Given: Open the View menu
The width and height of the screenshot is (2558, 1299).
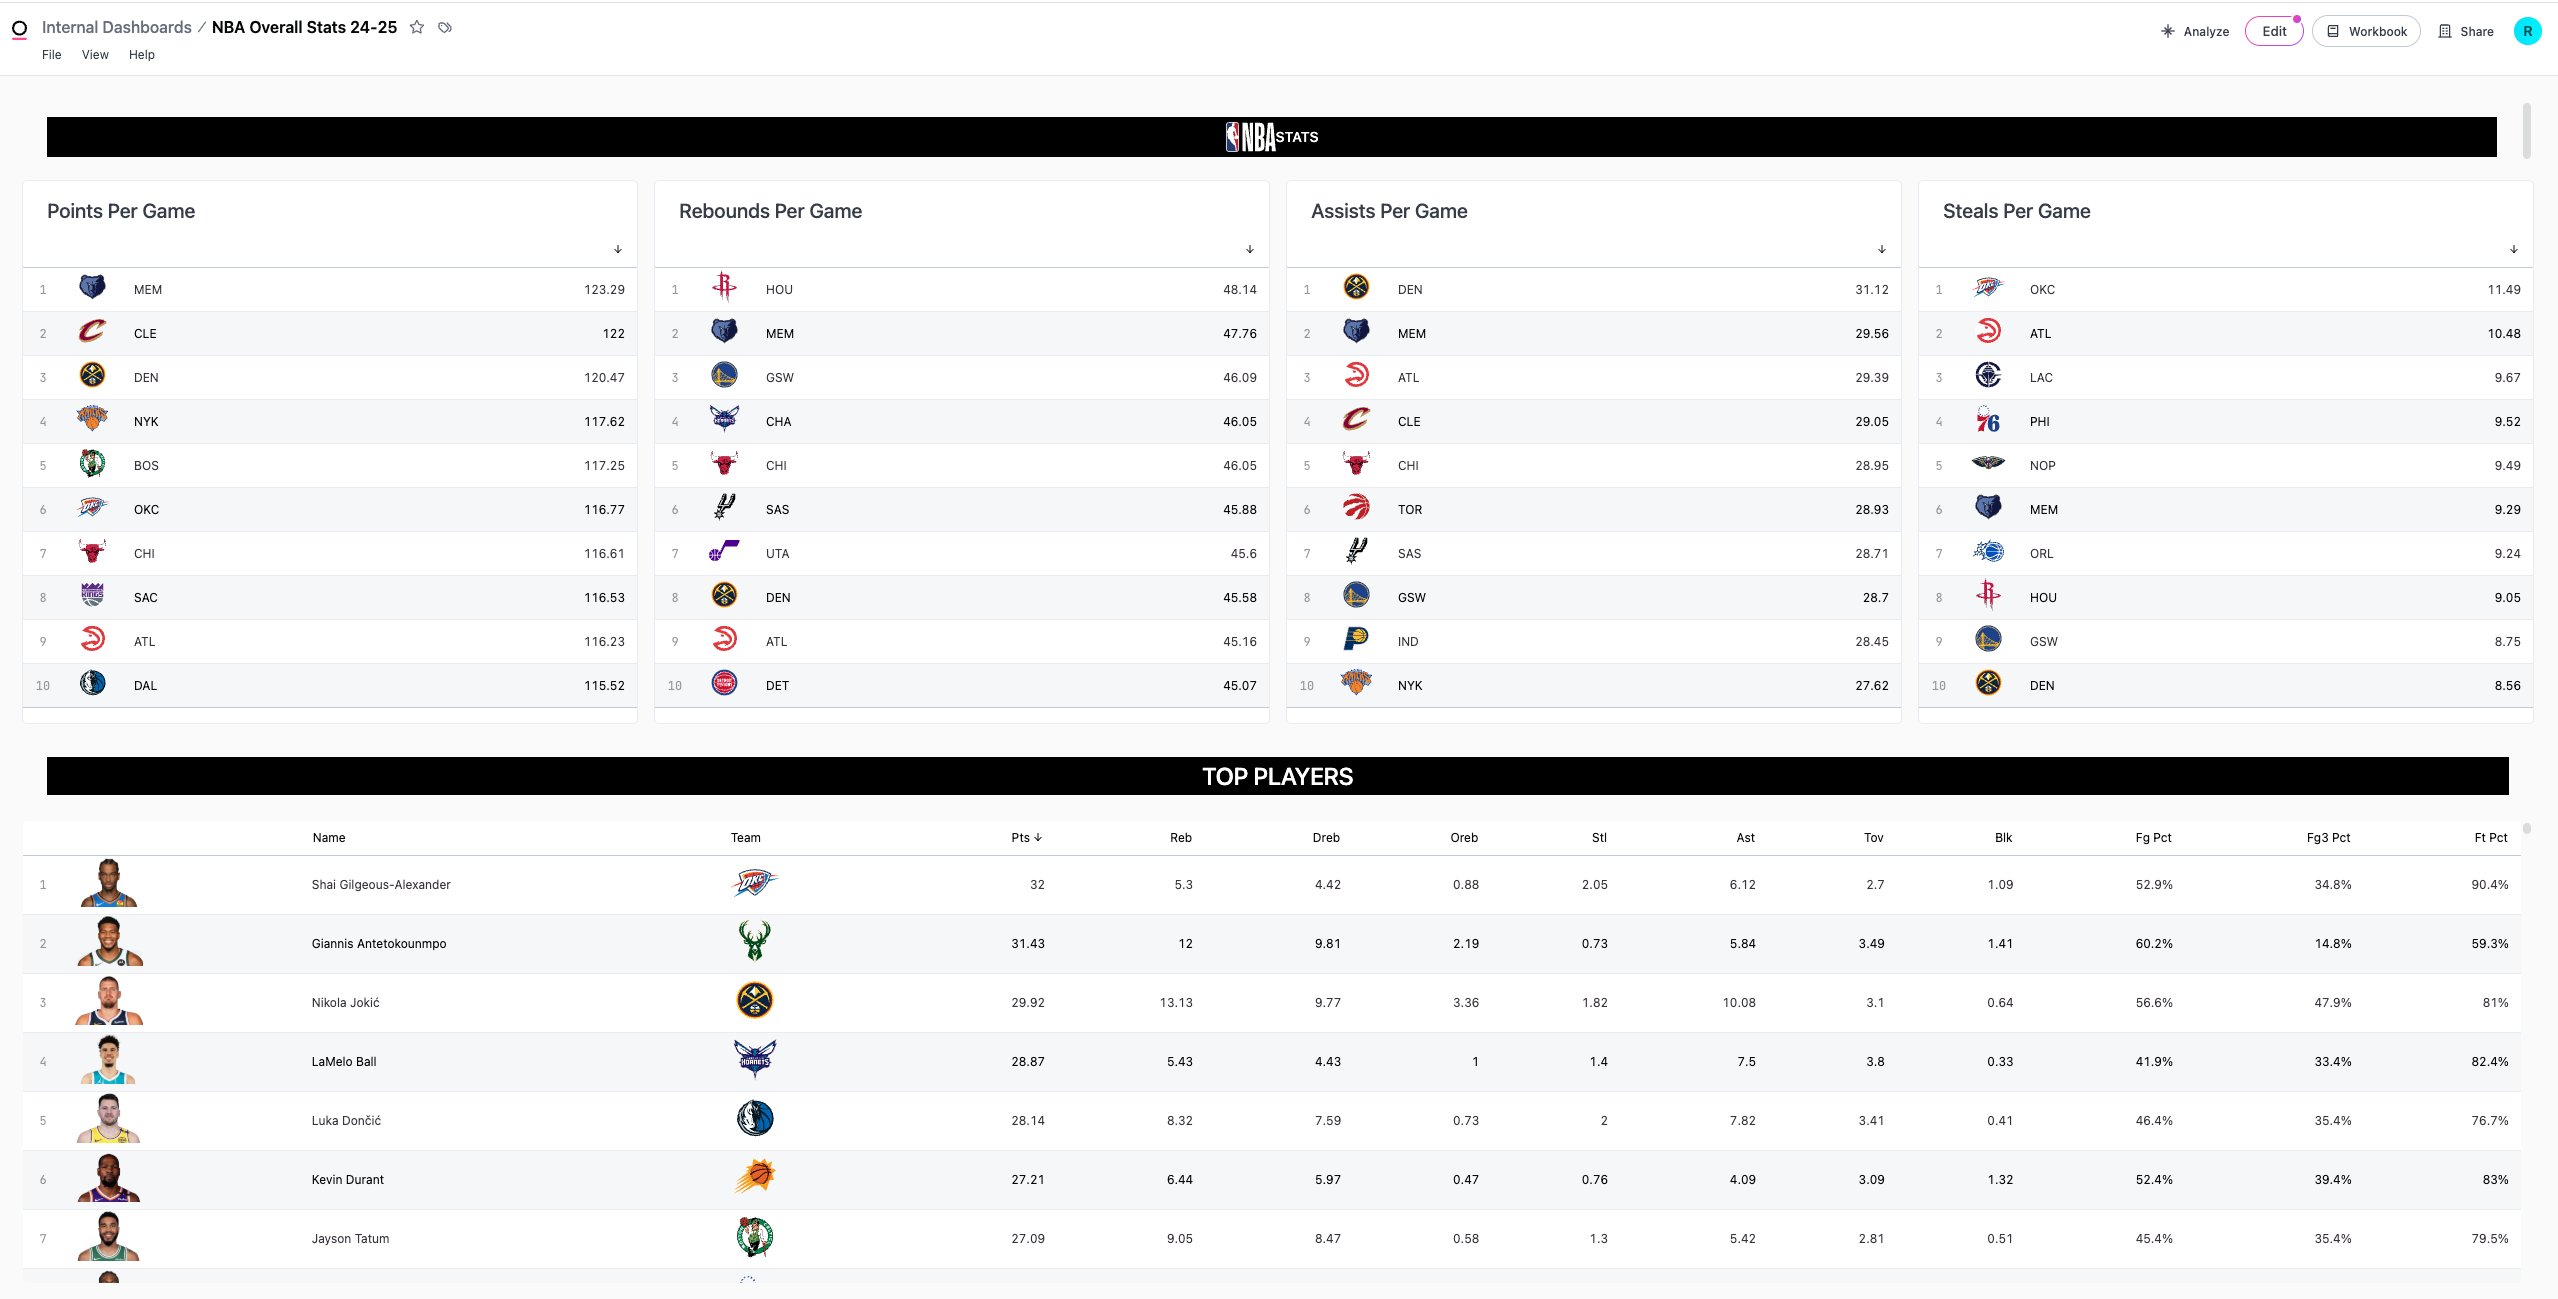Looking at the screenshot, I should 95,55.
